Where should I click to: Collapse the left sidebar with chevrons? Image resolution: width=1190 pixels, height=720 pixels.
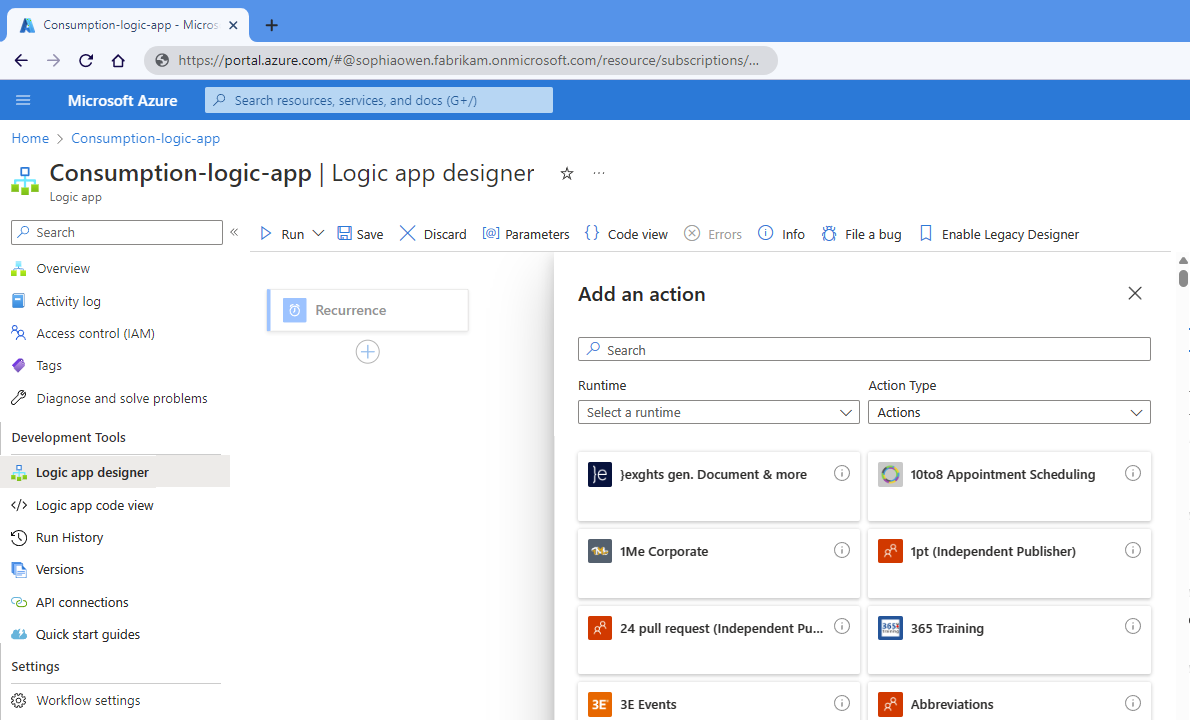point(234,232)
